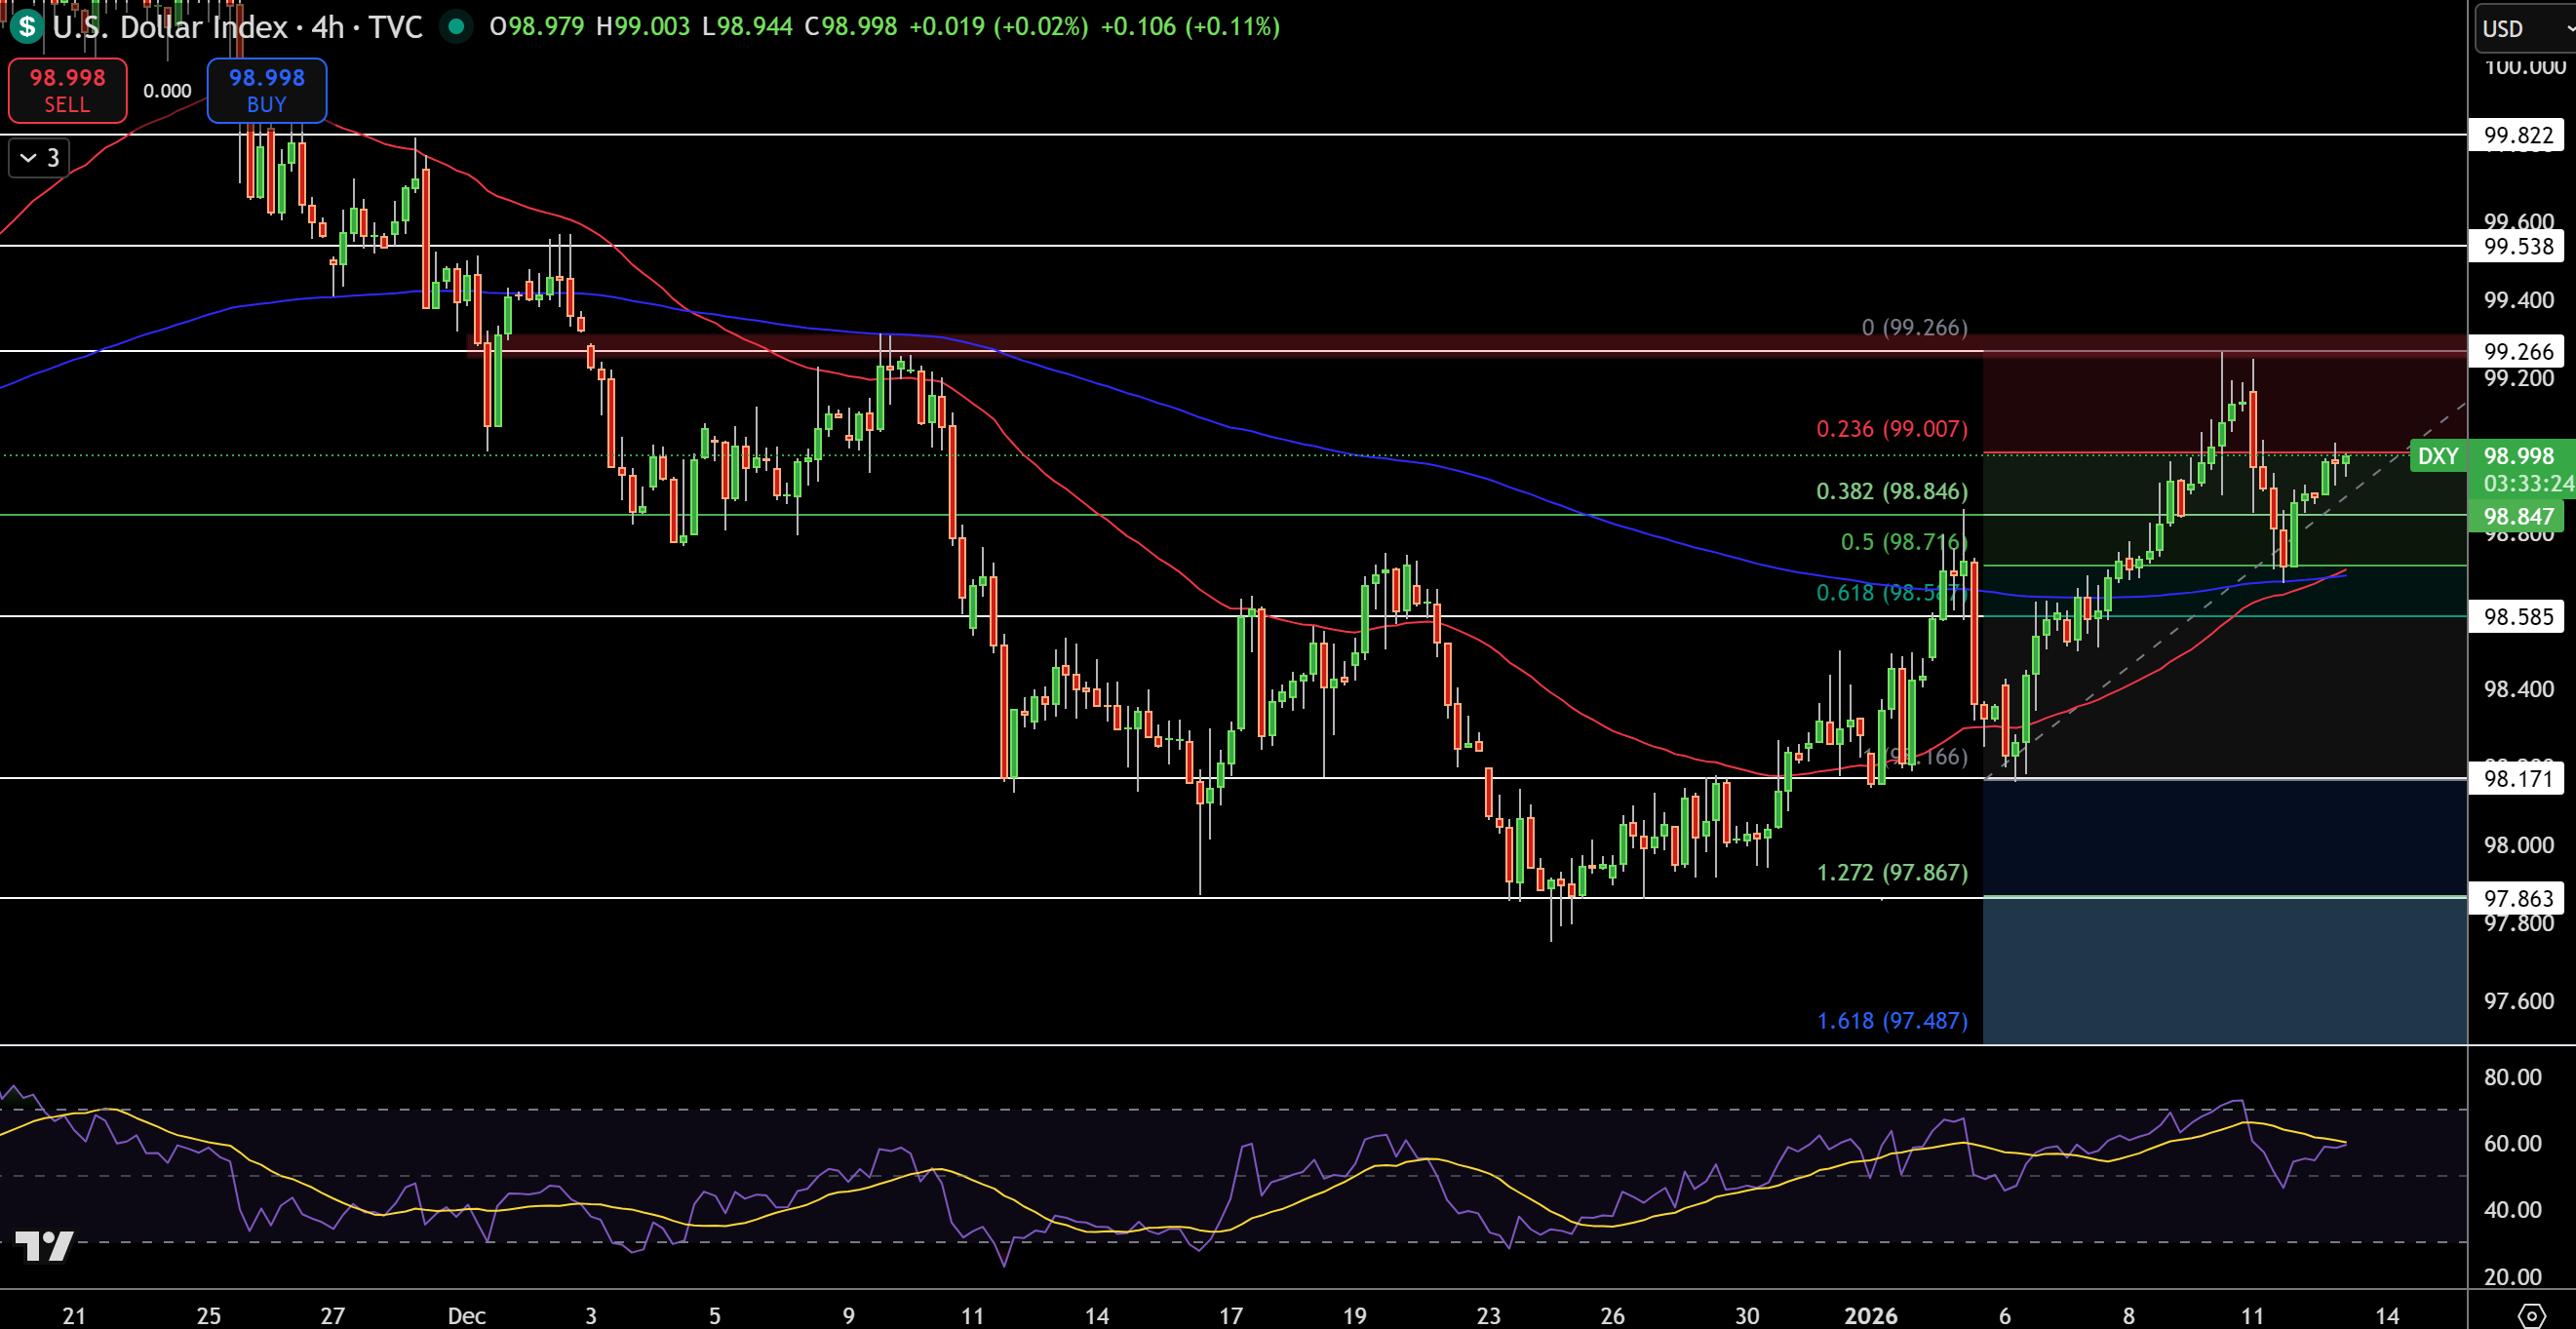Click the '0.000' spread label between SELL and BUY

point(166,91)
